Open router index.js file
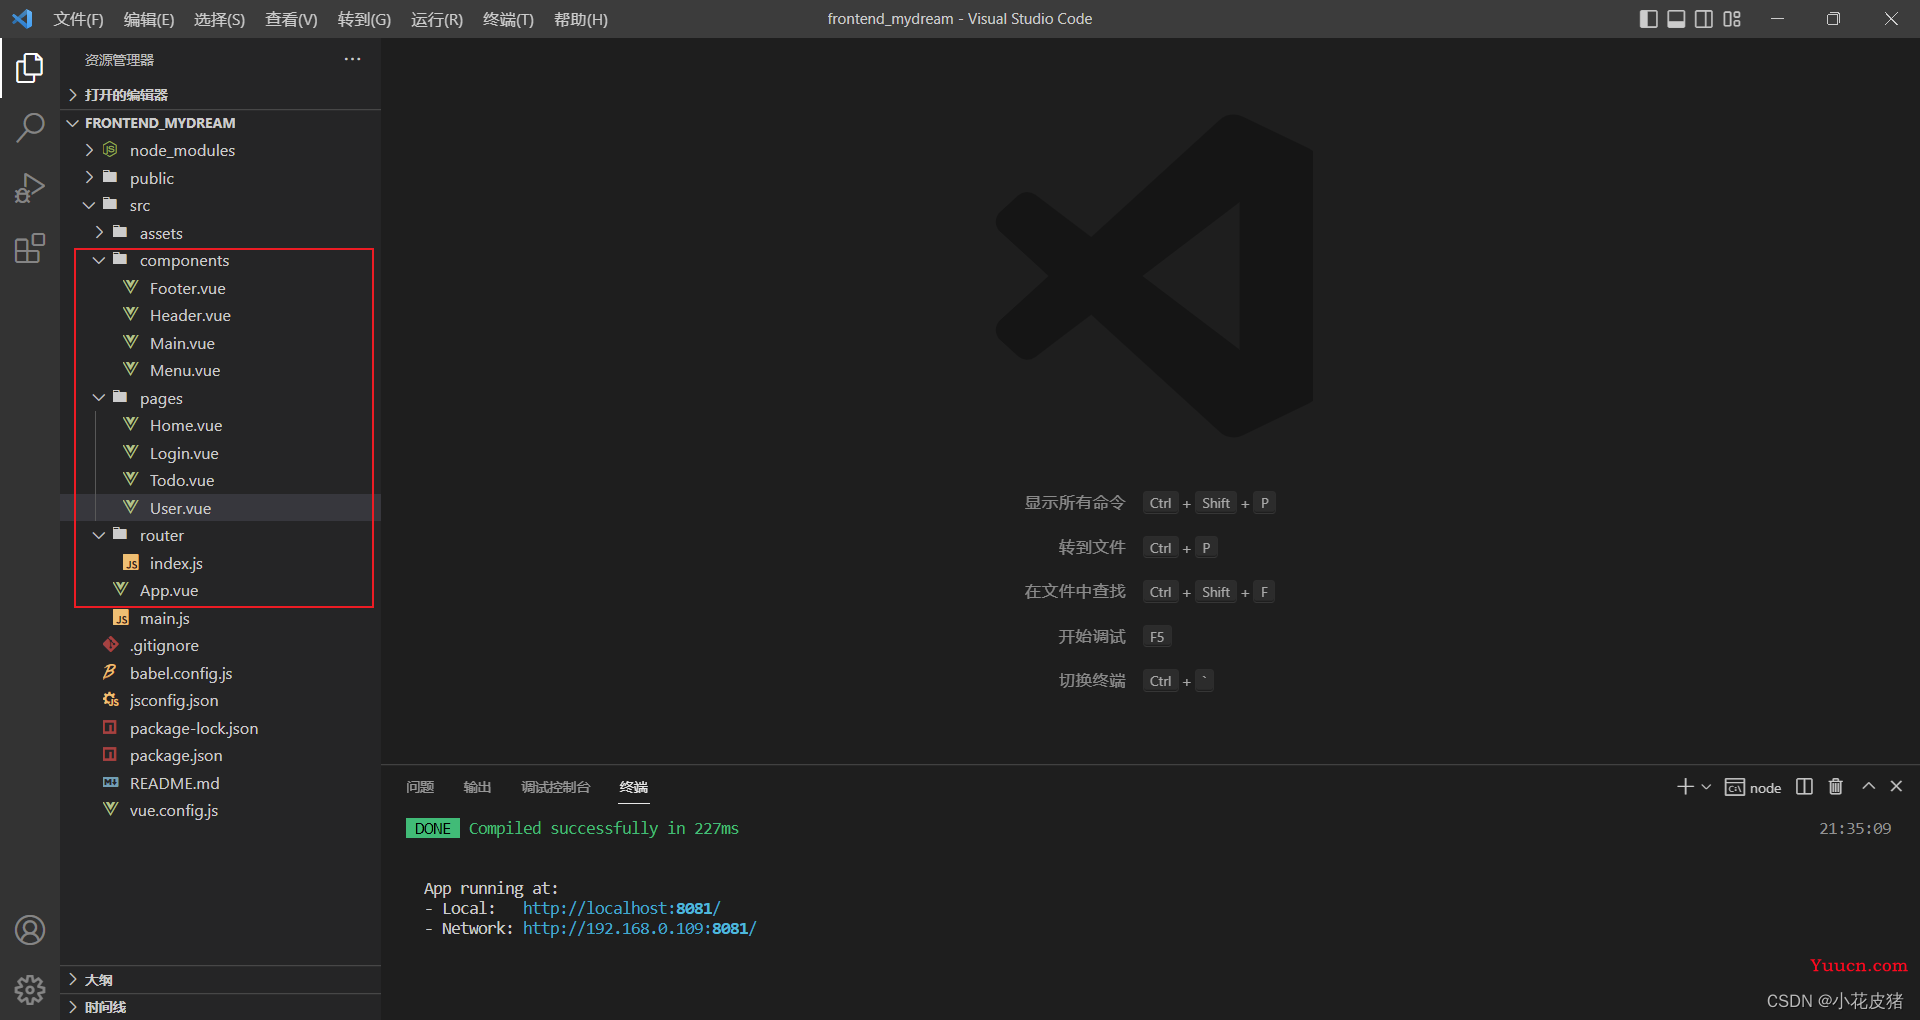The image size is (1920, 1020). pyautogui.click(x=221, y=563)
